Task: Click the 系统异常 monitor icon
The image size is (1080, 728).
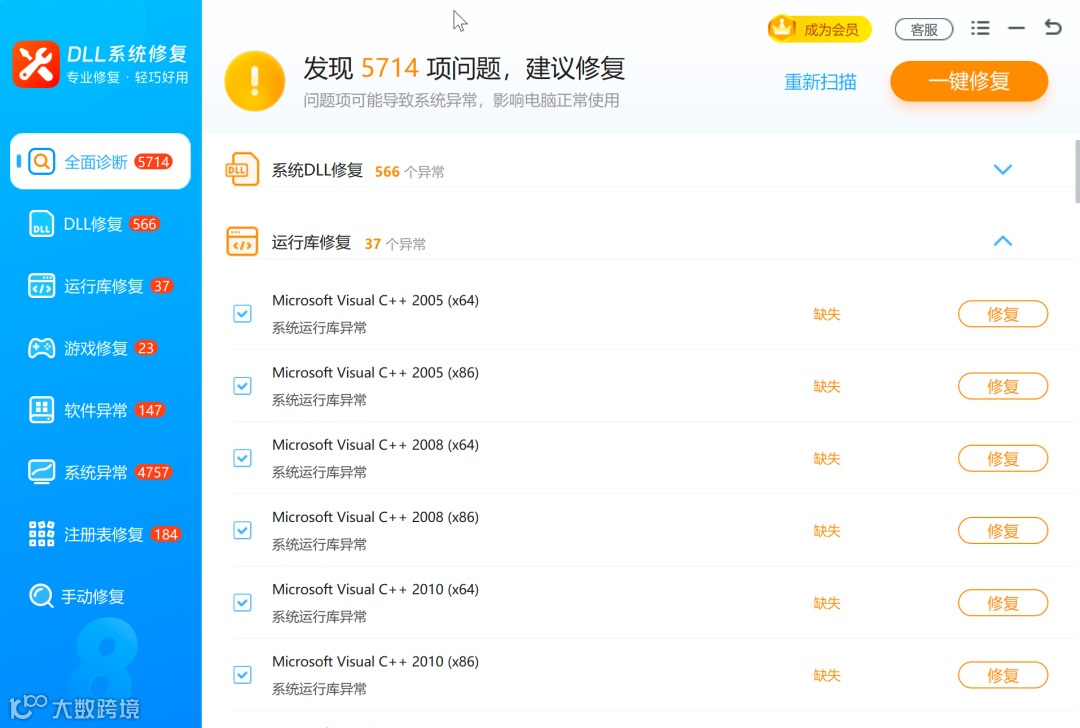Action: 41,472
